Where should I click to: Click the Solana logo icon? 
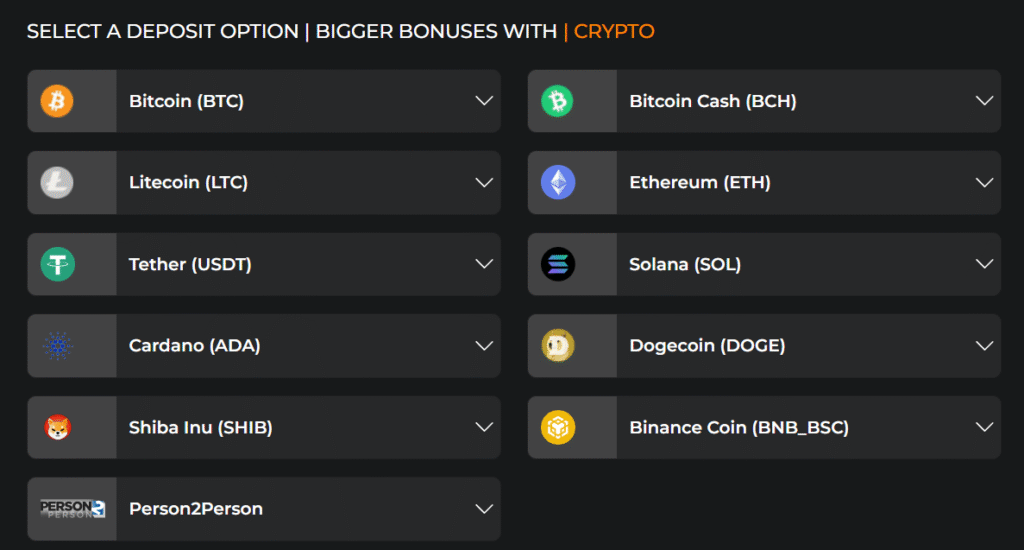558,264
